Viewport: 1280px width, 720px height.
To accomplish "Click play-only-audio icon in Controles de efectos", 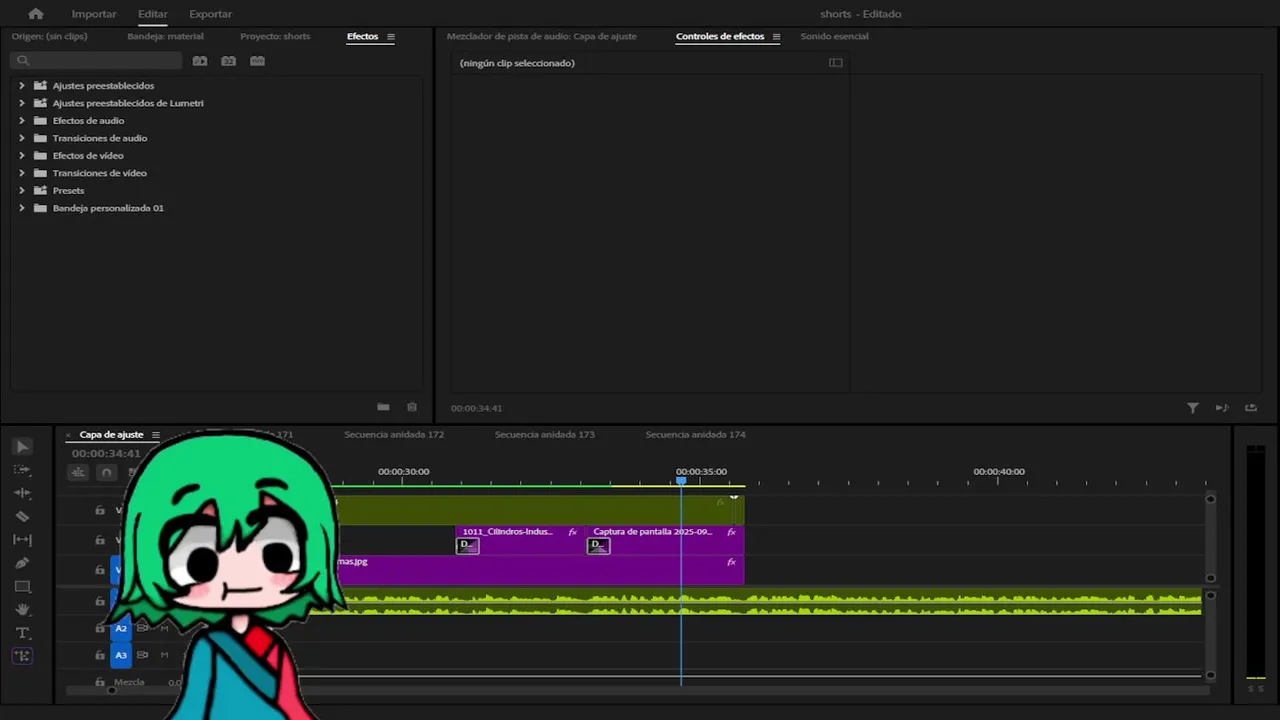I will click(x=1222, y=408).
